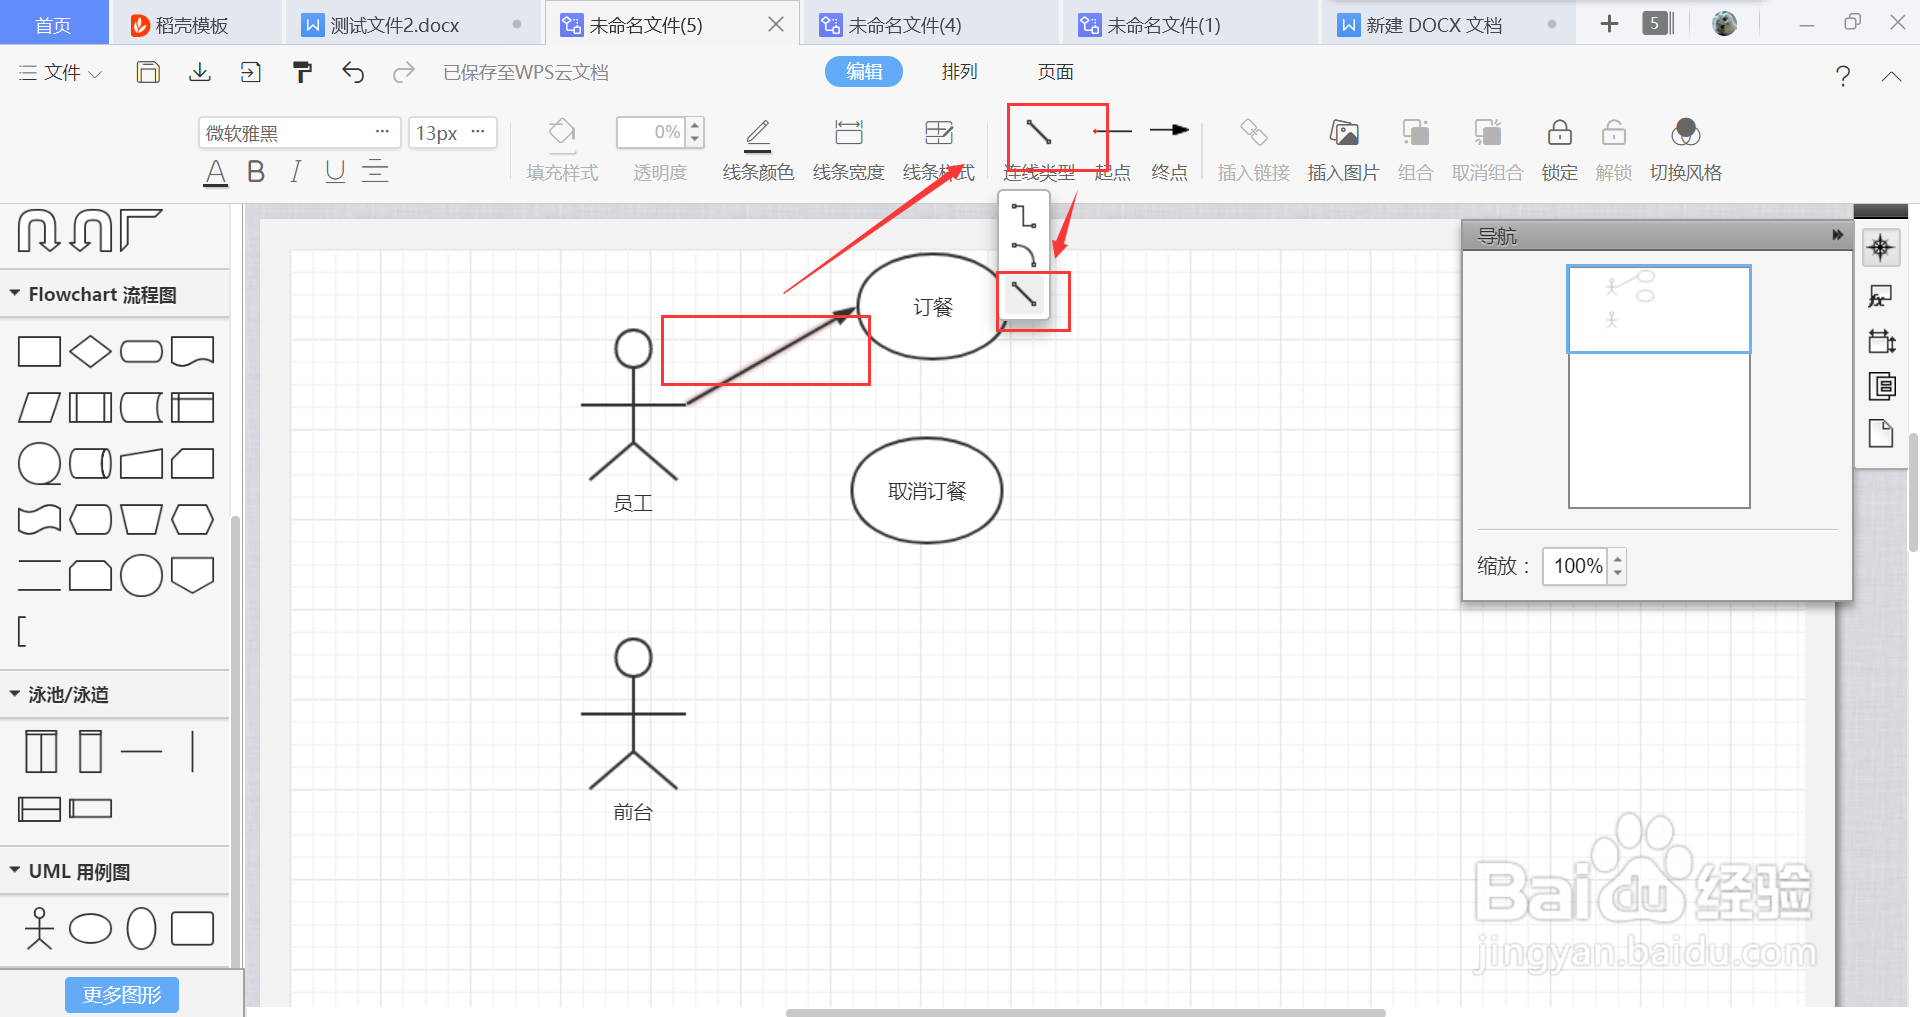Collapse the Flowchart 流程图 section
The width and height of the screenshot is (1920, 1017).
click(15, 294)
